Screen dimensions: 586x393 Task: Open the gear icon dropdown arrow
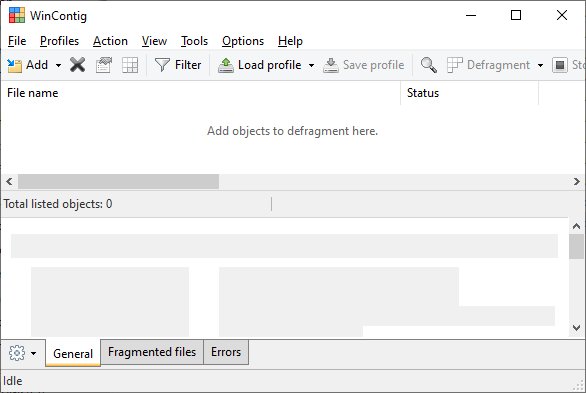coord(33,353)
